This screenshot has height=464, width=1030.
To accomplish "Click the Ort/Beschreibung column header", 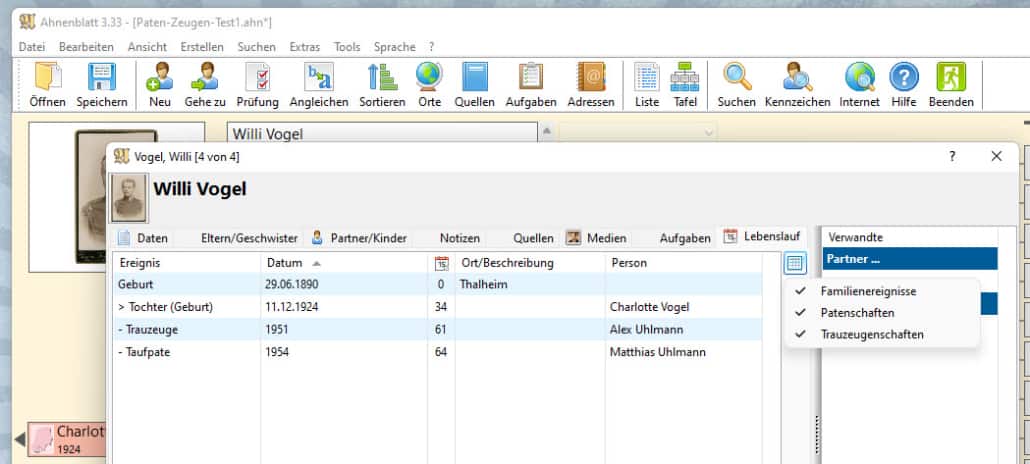I will click(529, 263).
